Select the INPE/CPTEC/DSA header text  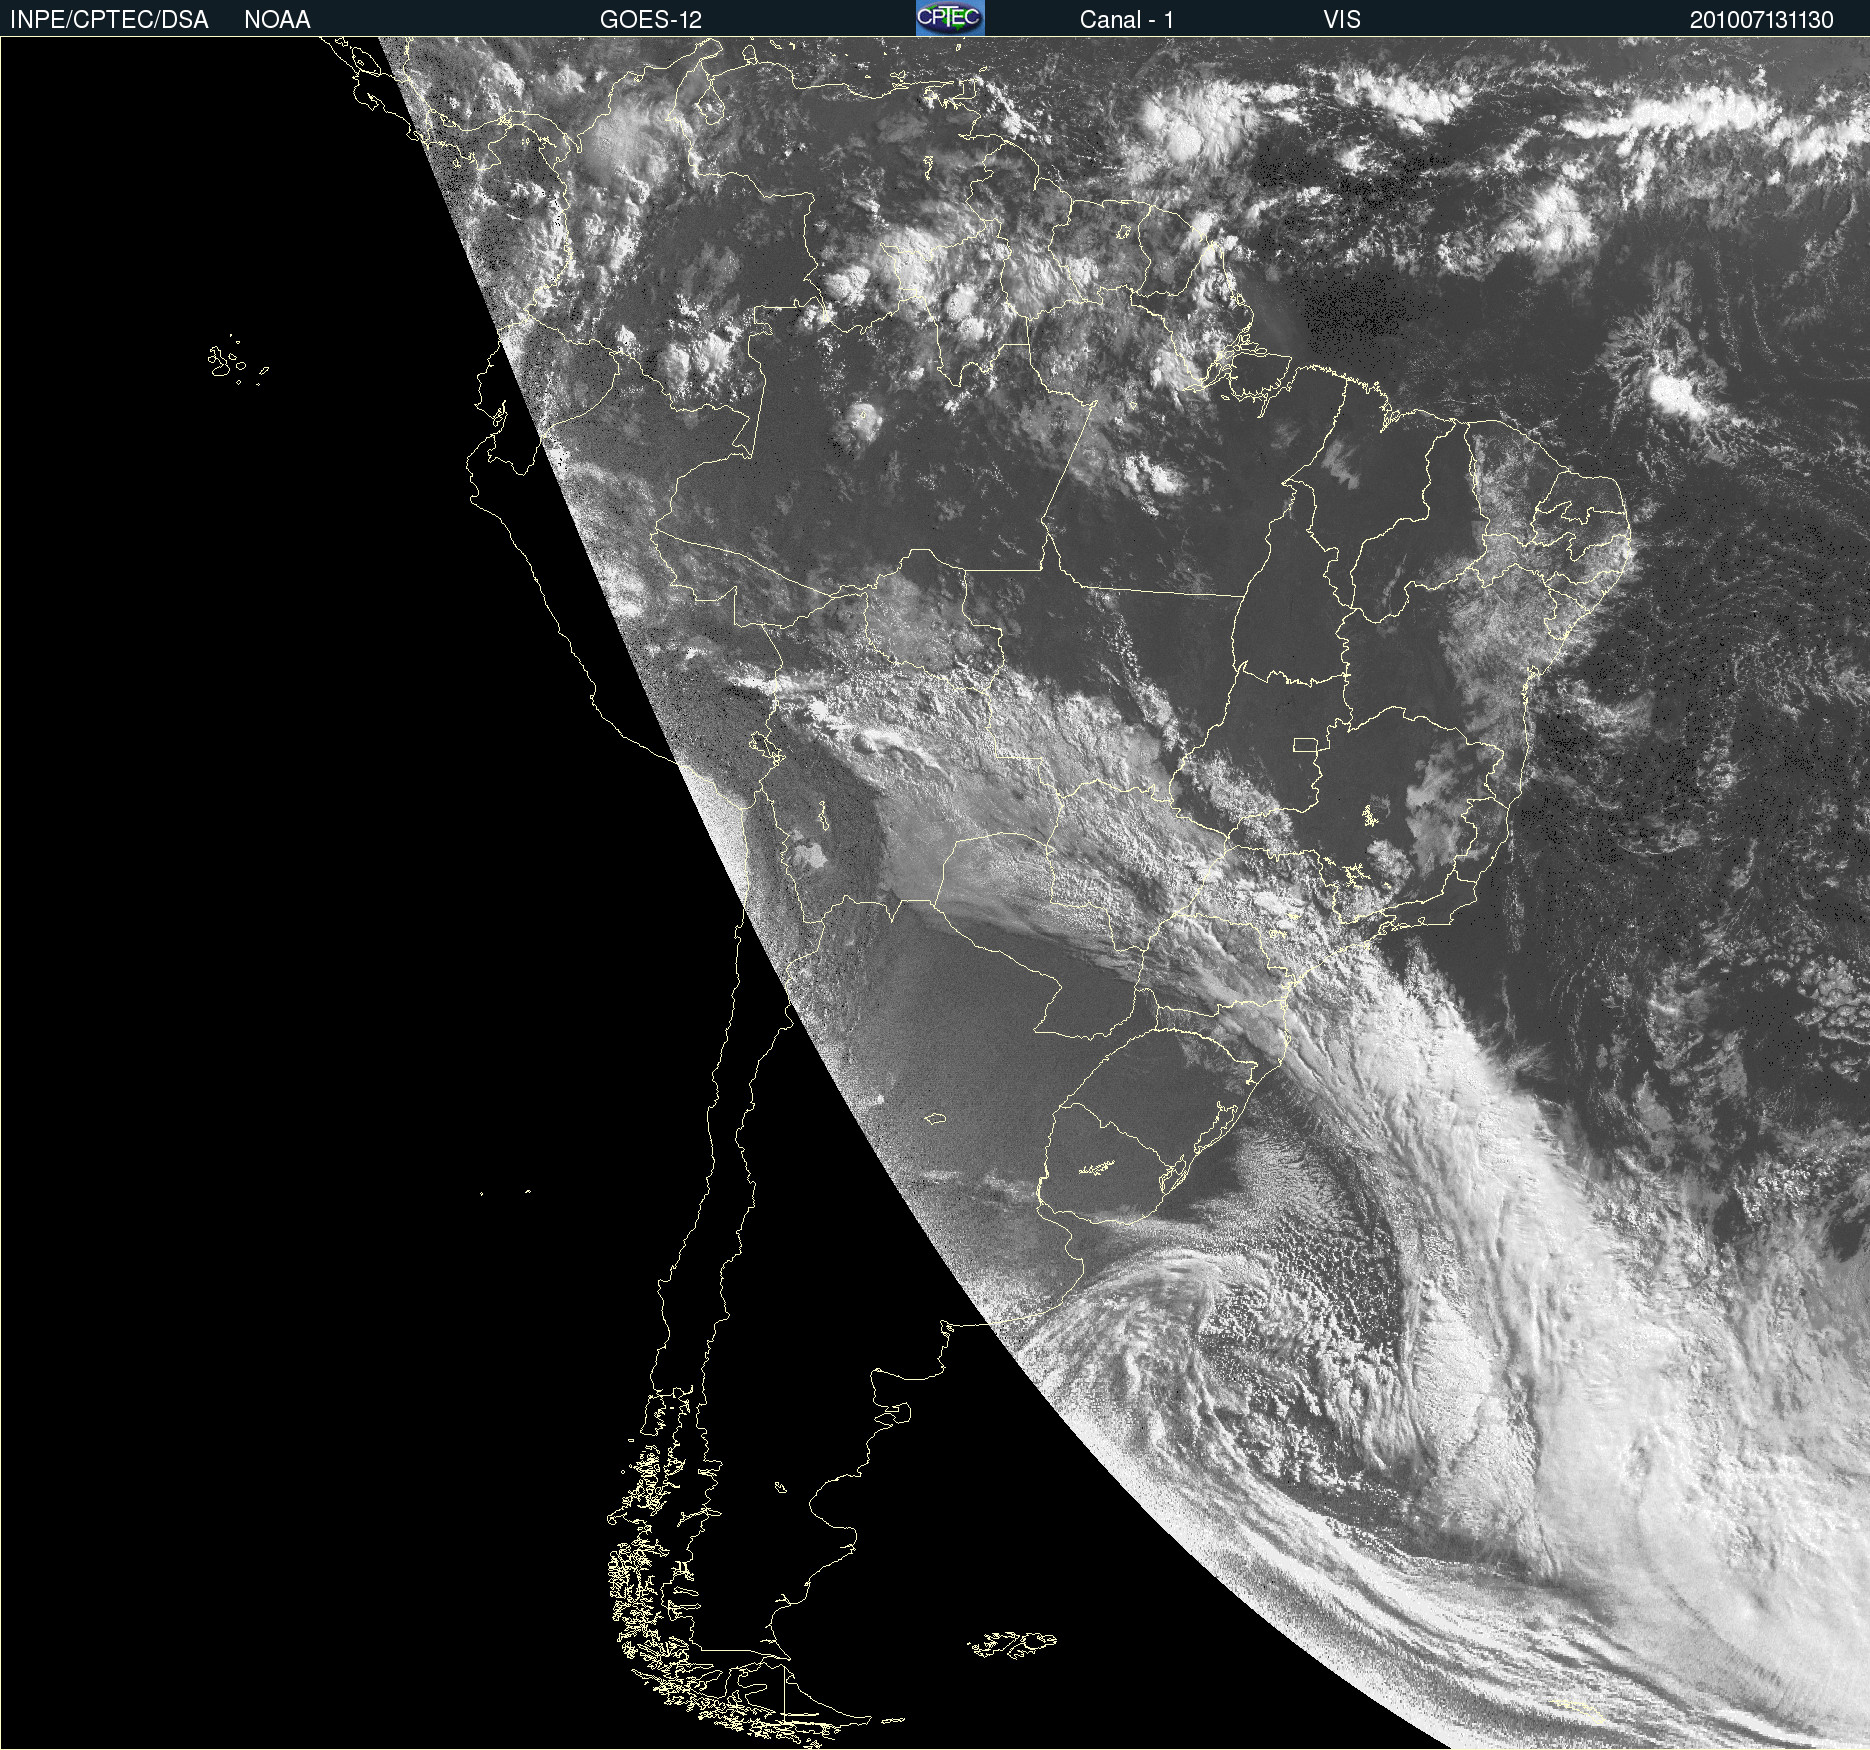click(x=109, y=20)
